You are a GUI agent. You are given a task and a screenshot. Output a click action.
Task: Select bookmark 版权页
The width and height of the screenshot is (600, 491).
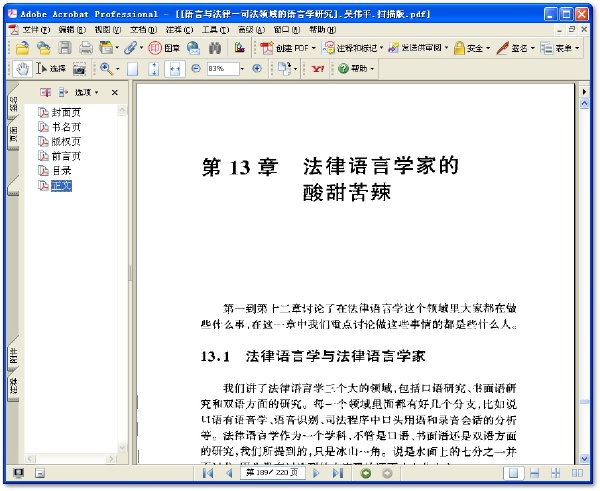[x=66, y=141]
